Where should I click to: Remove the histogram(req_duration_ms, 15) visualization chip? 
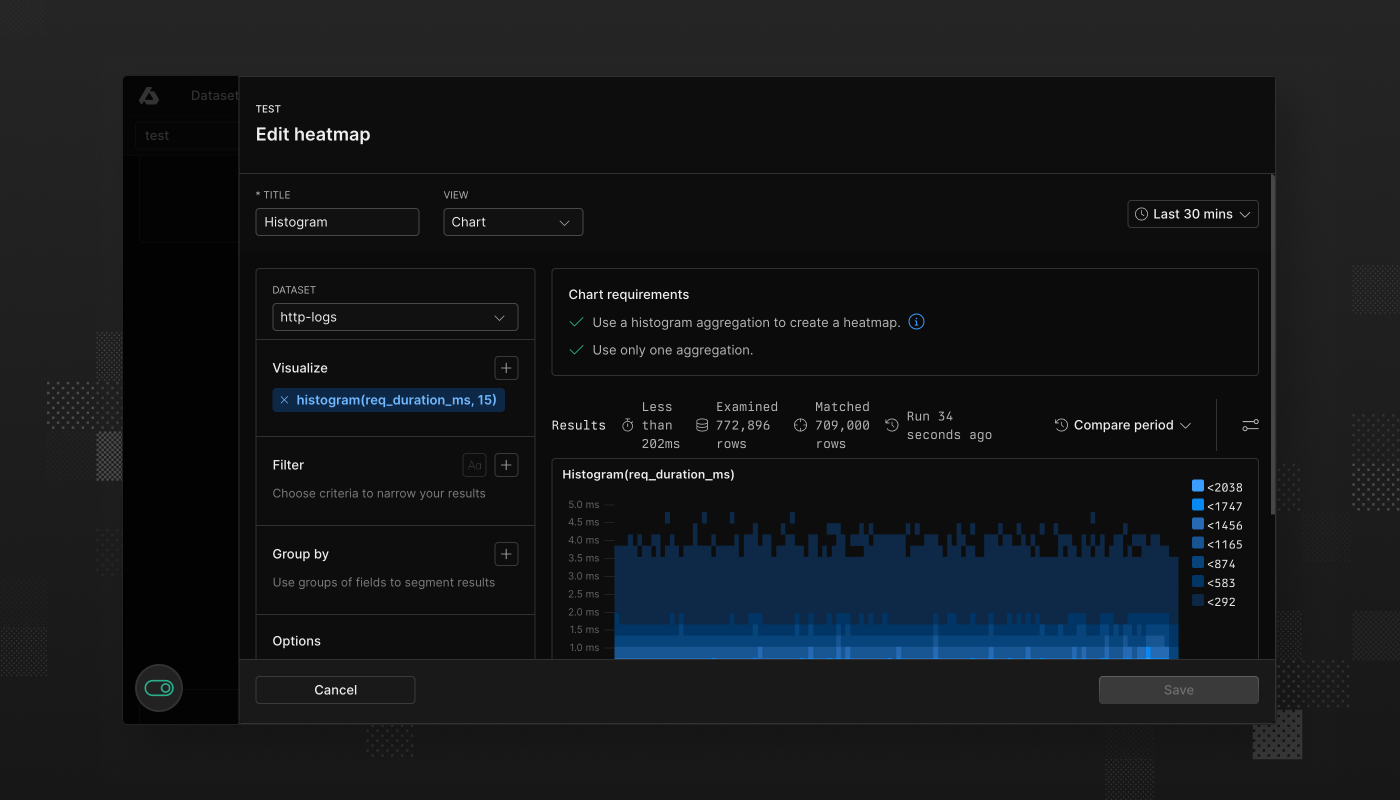point(284,399)
